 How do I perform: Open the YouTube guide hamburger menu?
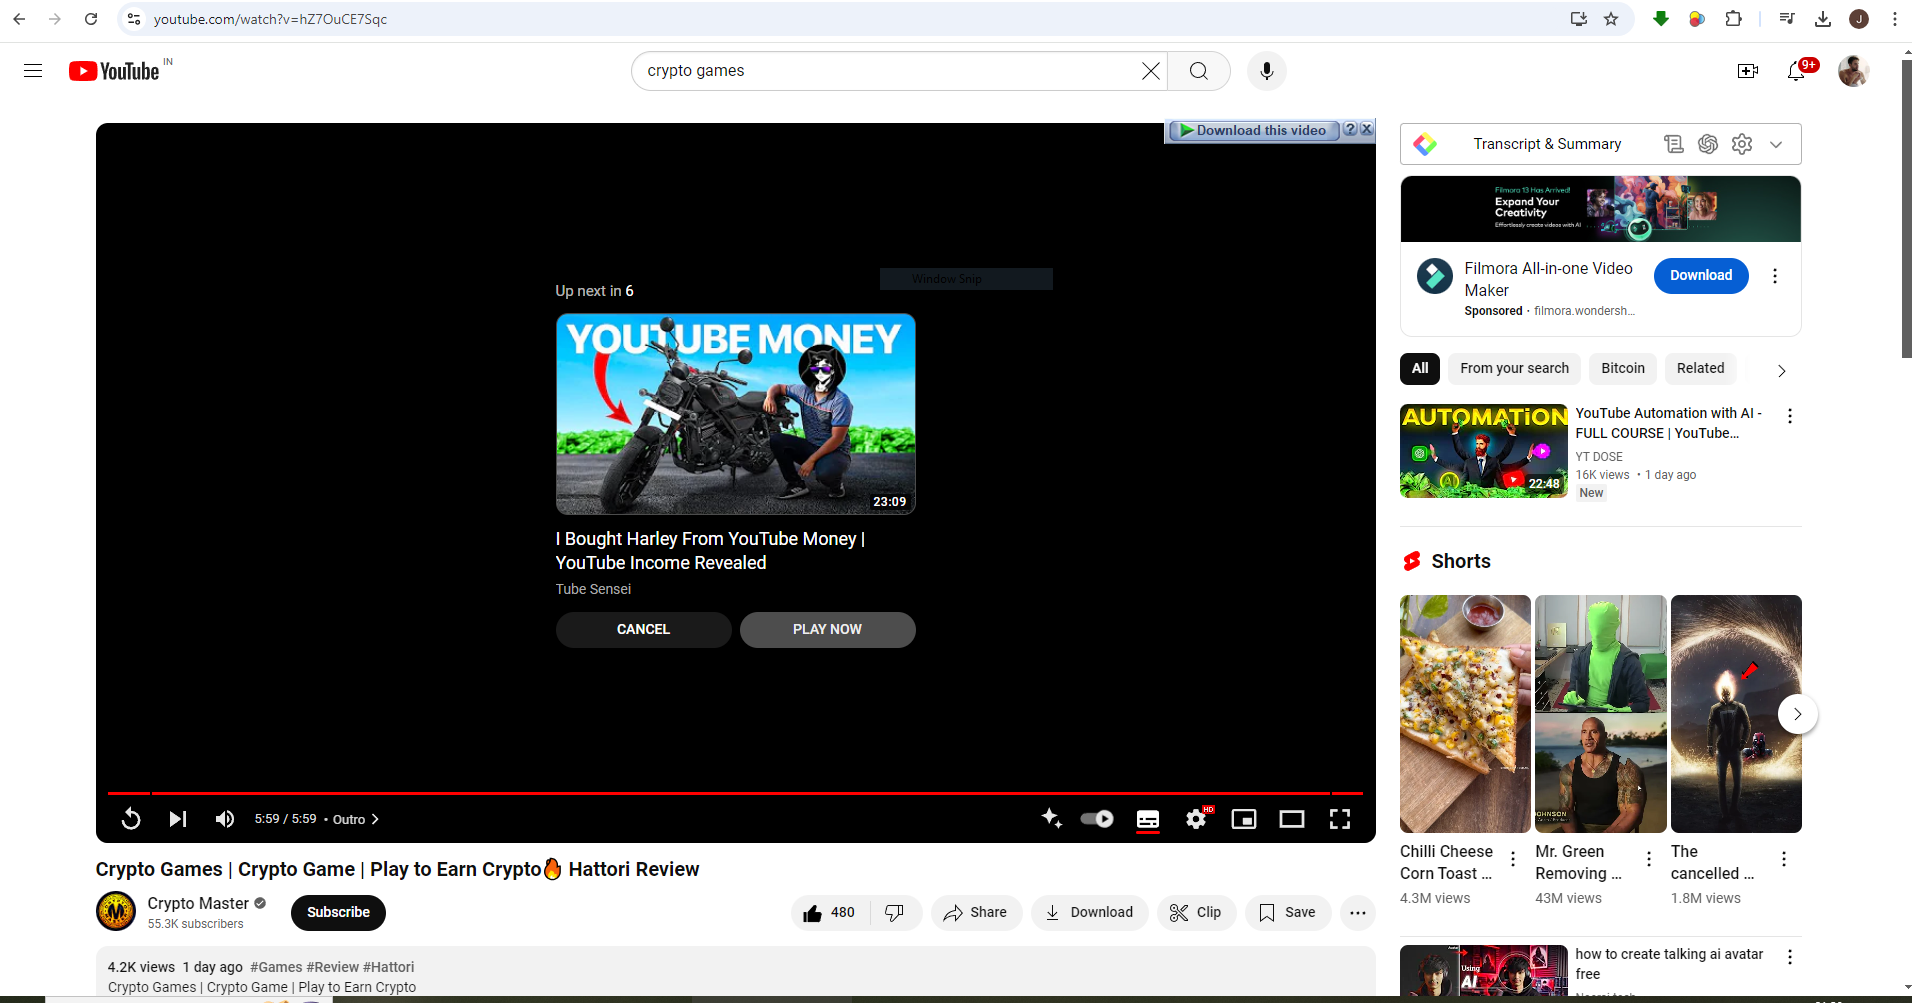[x=33, y=71]
